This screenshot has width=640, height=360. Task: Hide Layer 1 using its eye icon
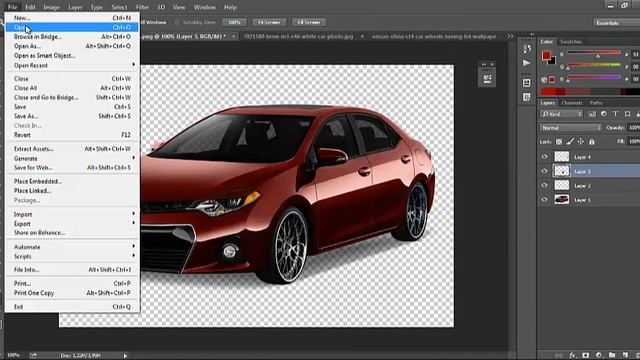click(x=544, y=200)
